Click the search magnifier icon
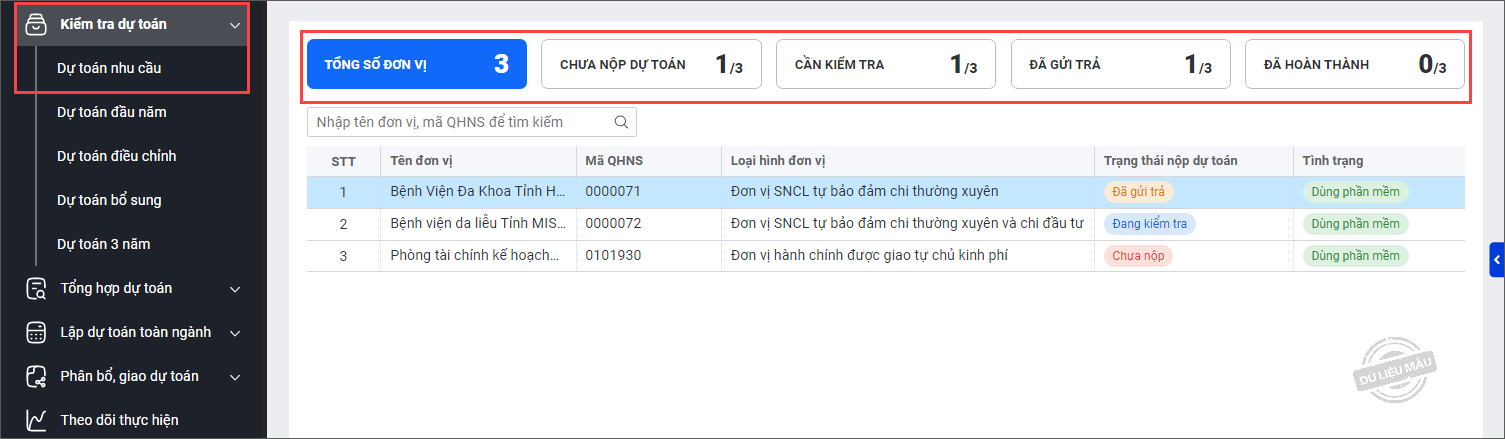This screenshot has width=1505, height=439. [620, 122]
